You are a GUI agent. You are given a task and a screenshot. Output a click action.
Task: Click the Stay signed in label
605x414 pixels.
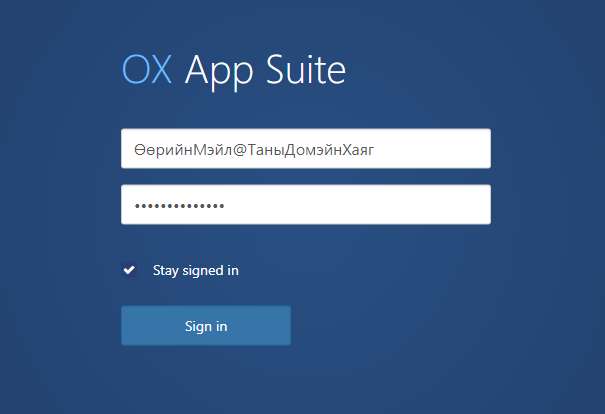click(196, 270)
